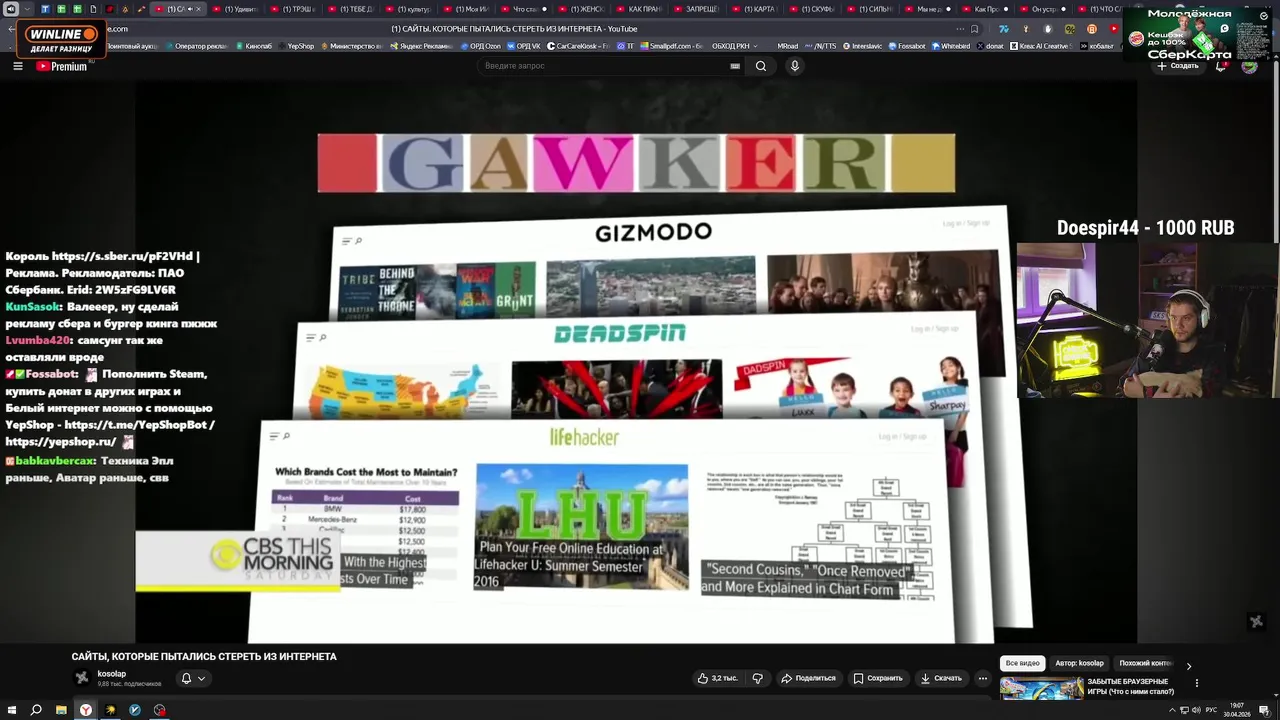This screenshot has width=1280, height=720.
Task: Open the on-screen keyboard in search box
Action: click(x=735, y=66)
